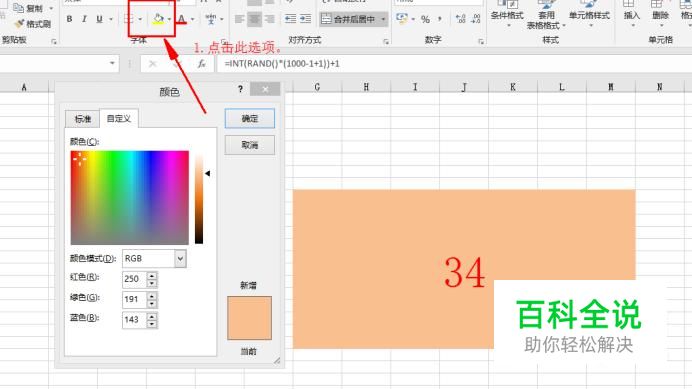Click the new/current color preview swatch

pyautogui.click(x=249, y=318)
